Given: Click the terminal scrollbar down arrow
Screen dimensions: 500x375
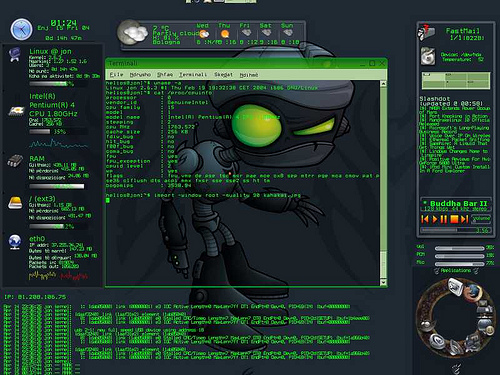Looking at the screenshot, I should [383, 282].
